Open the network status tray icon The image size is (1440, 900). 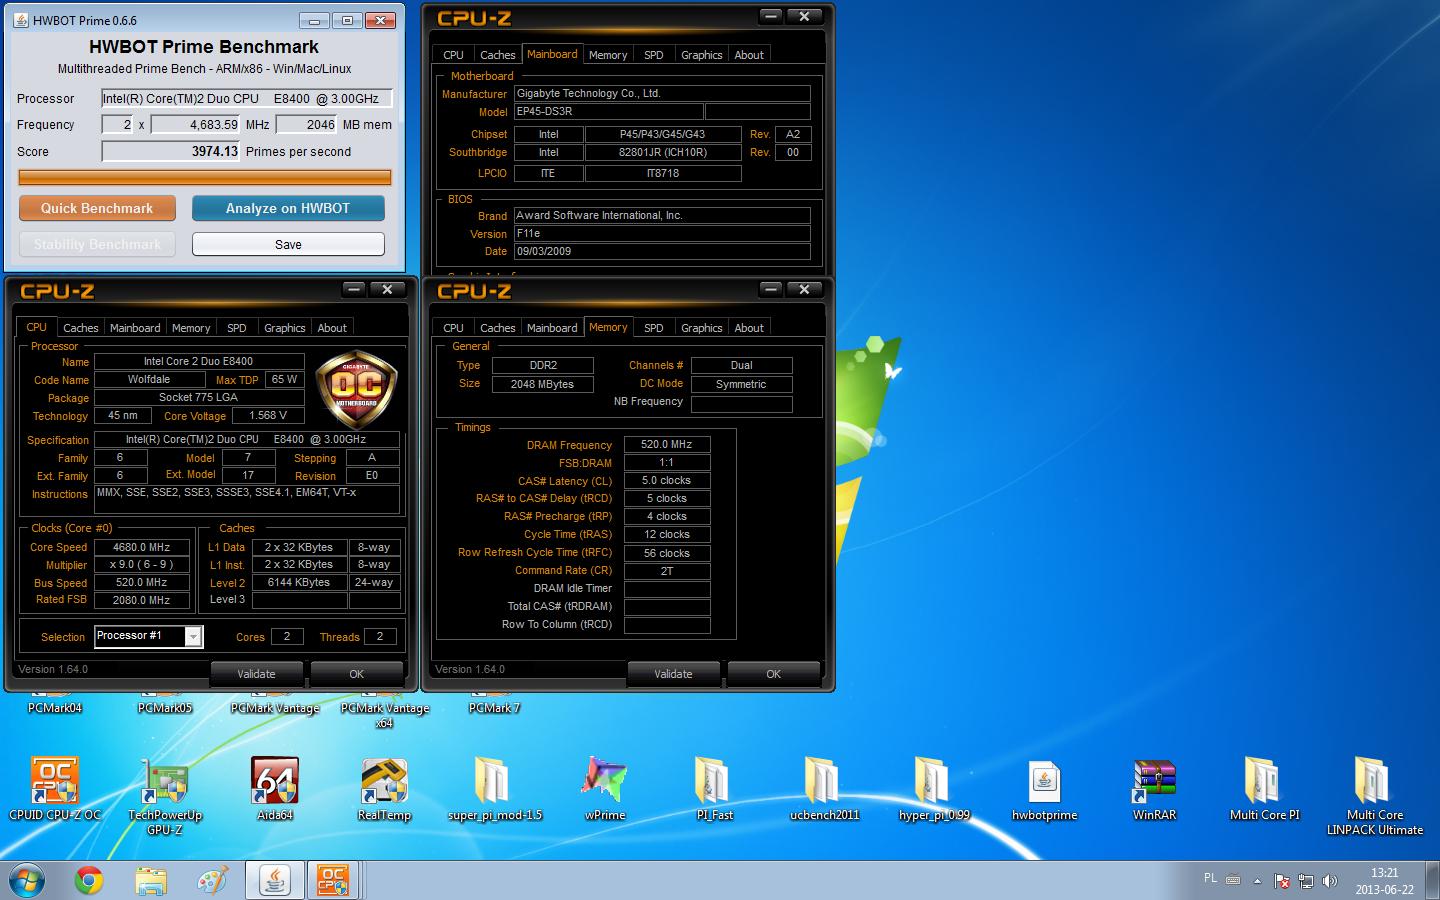tap(1306, 881)
